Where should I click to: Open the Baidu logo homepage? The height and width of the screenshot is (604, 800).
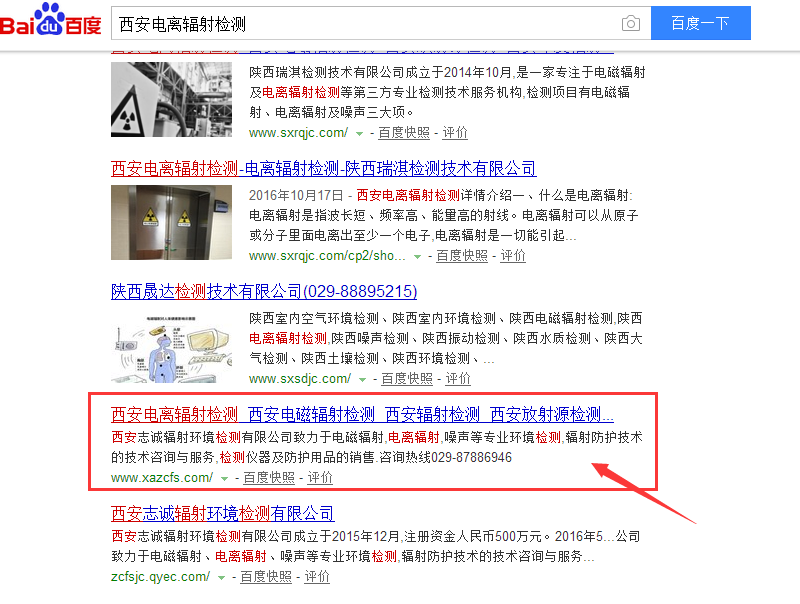51,20
